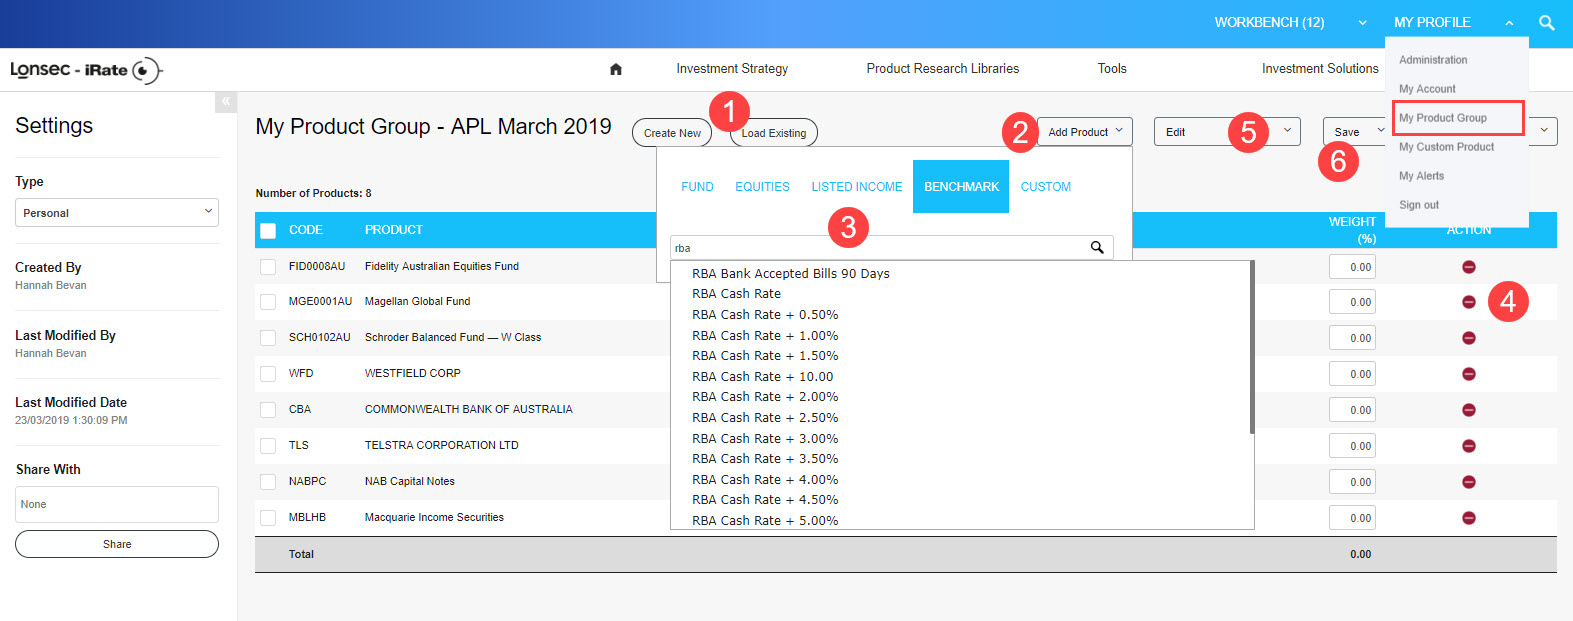Click the Share button
Screen dimensions: 1573x621
(117, 544)
